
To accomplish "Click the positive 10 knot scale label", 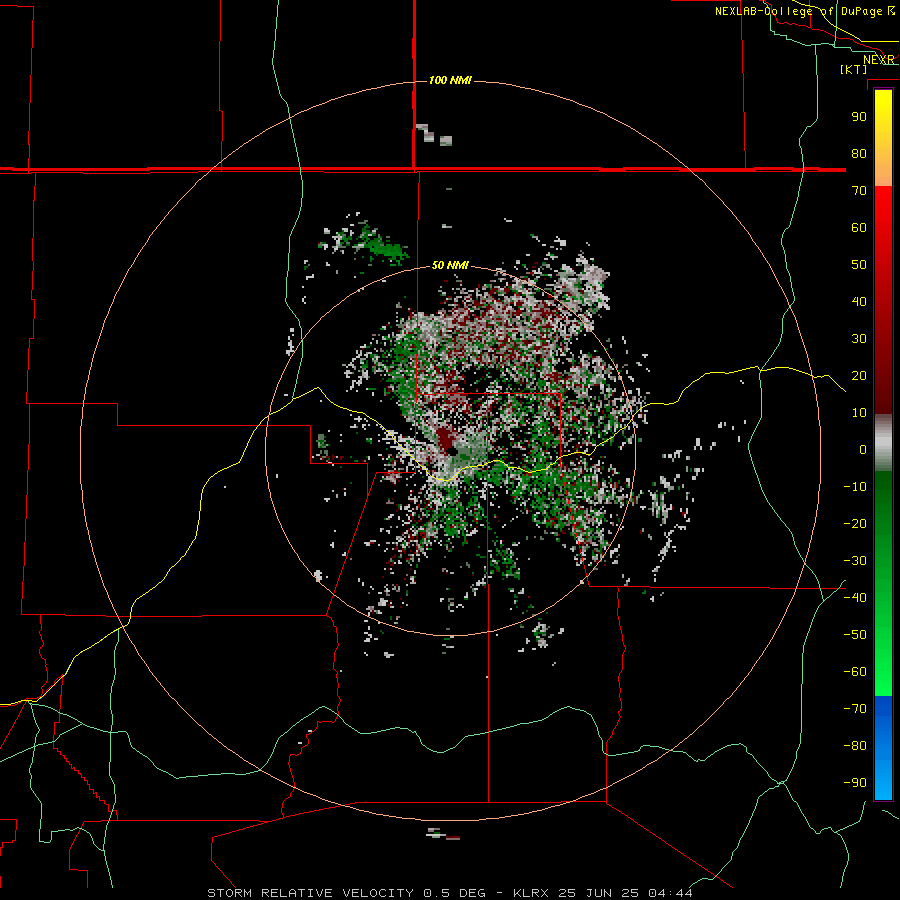I will (x=859, y=413).
